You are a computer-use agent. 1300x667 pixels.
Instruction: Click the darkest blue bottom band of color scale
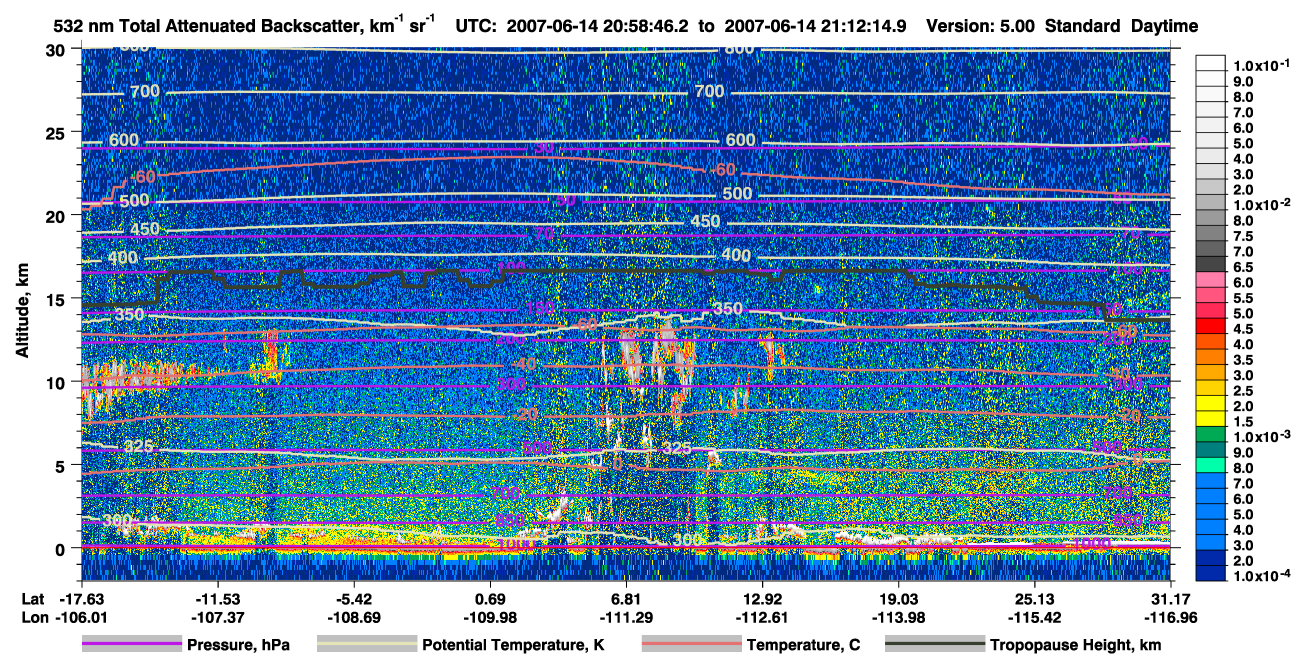pos(1213,573)
